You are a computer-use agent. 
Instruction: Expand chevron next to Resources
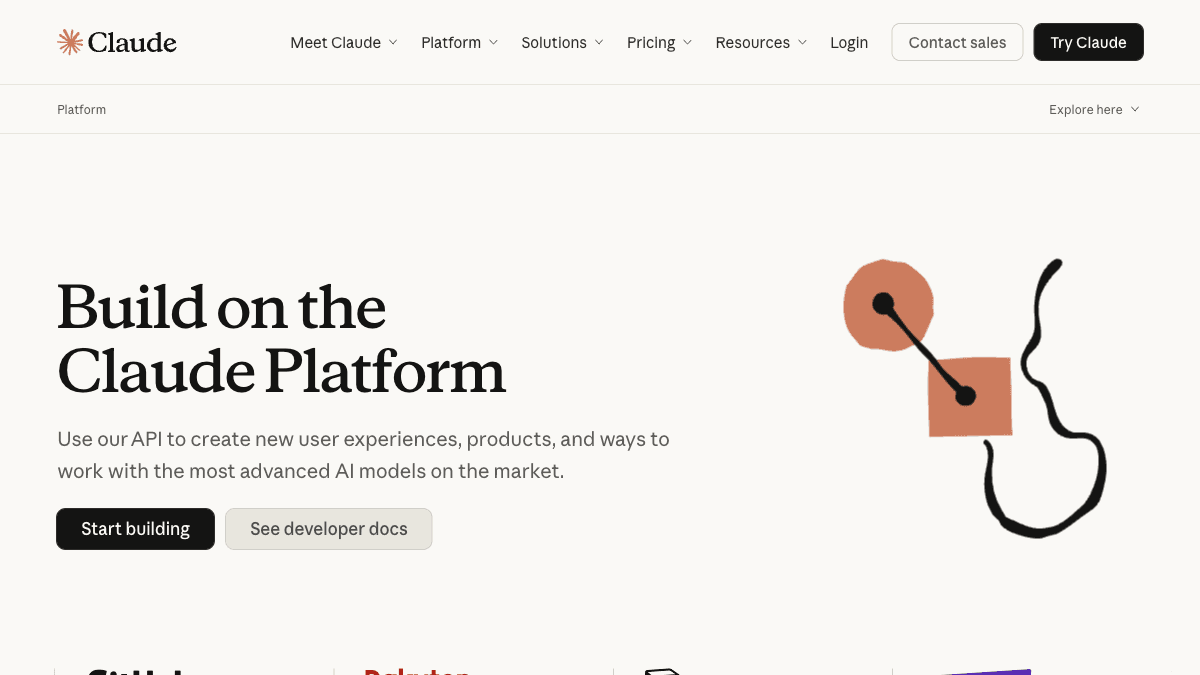(802, 42)
